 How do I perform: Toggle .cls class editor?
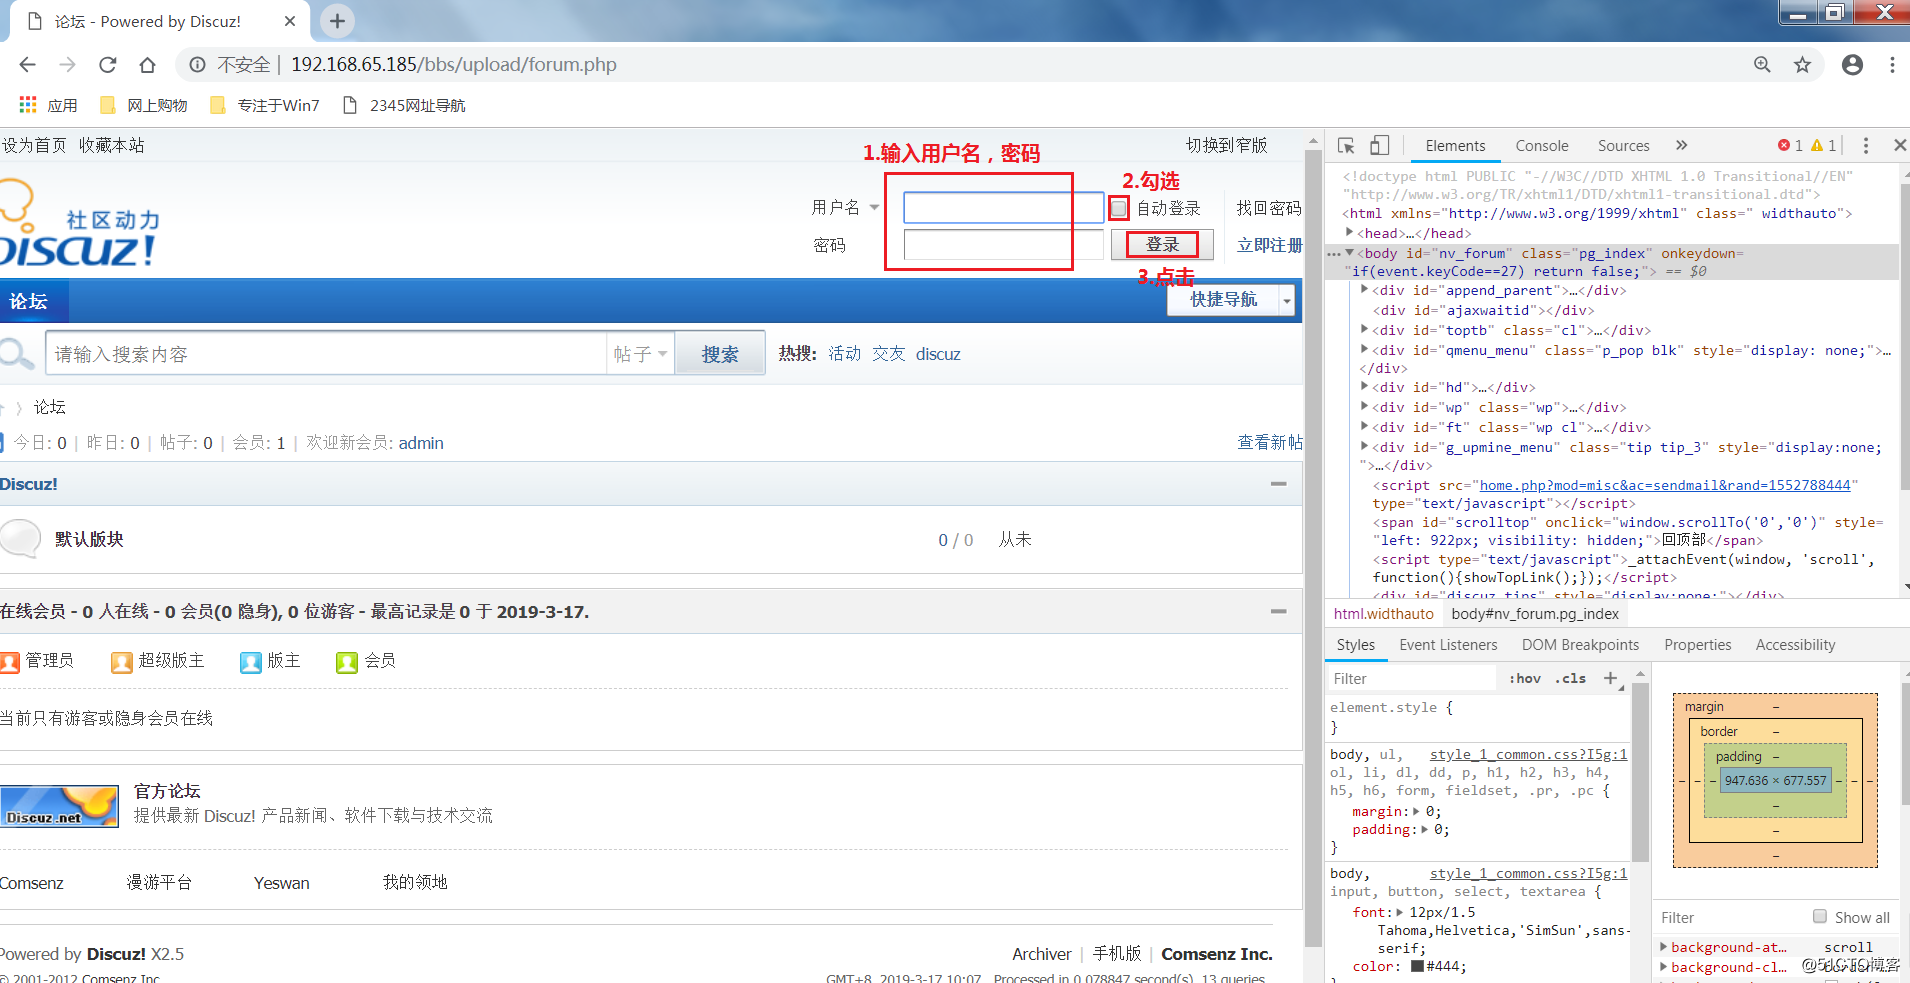1571,678
